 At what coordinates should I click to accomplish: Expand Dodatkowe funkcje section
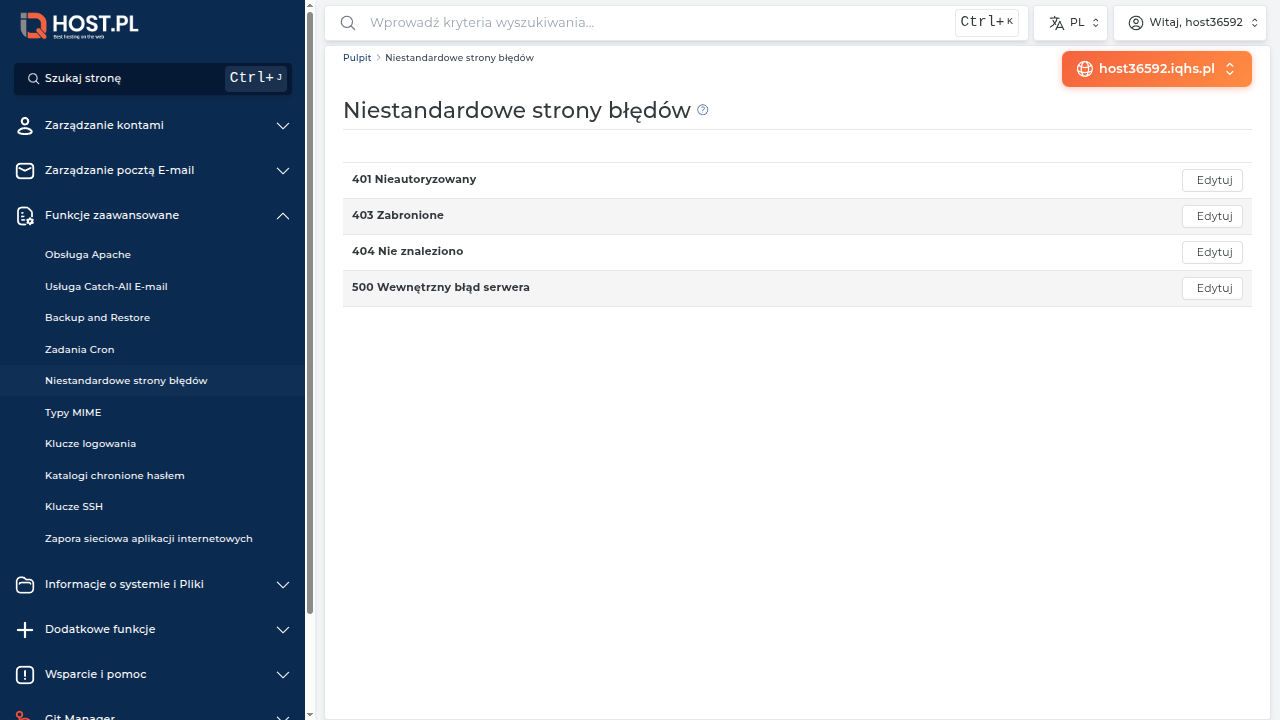(x=283, y=630)
